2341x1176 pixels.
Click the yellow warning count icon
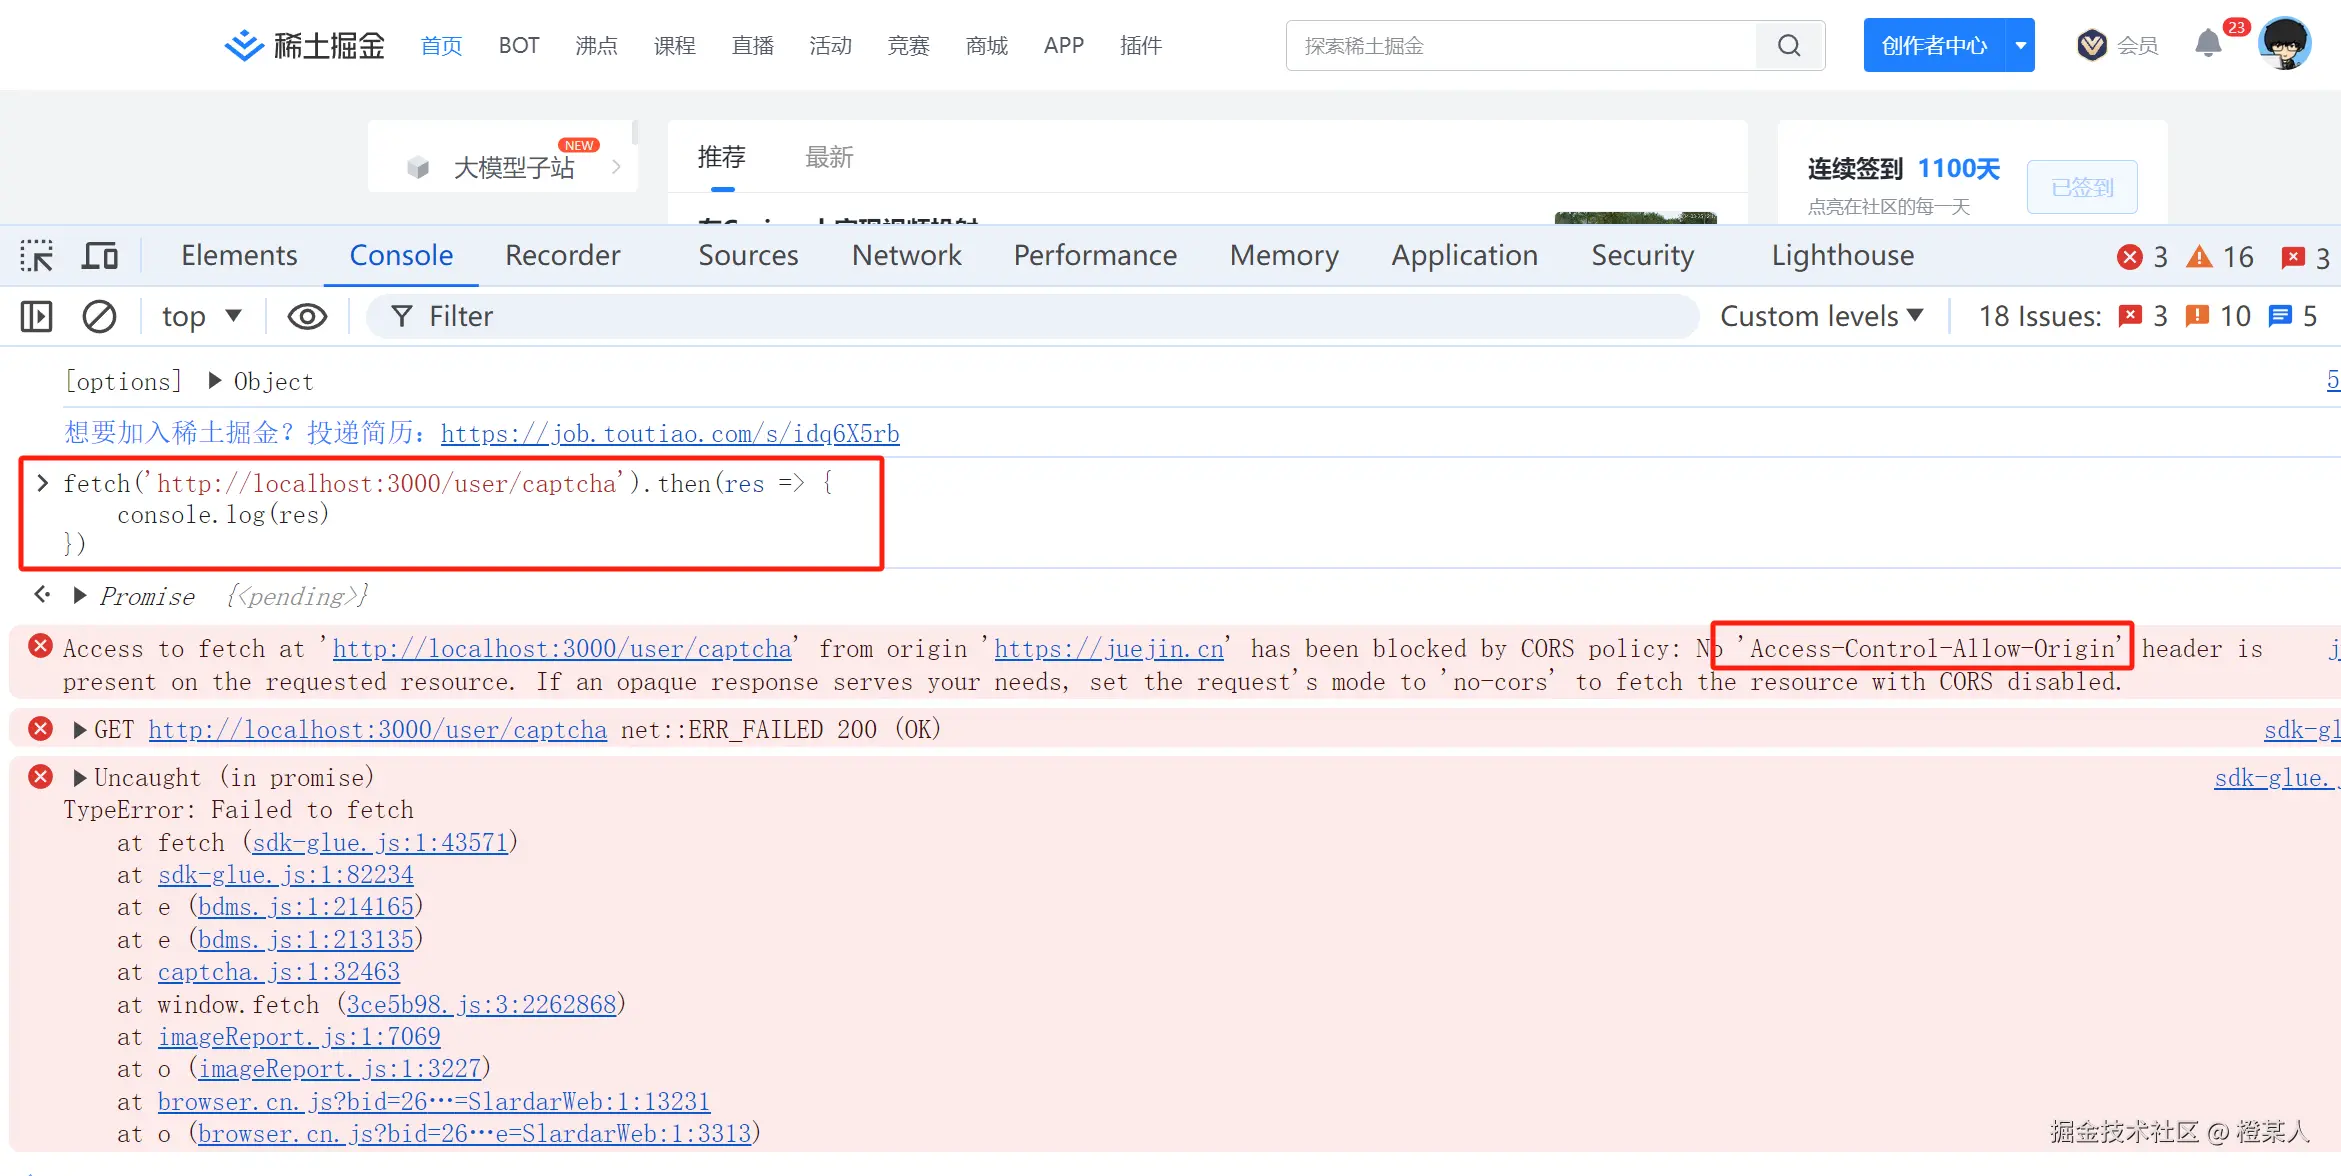(x=2199, y=257)
